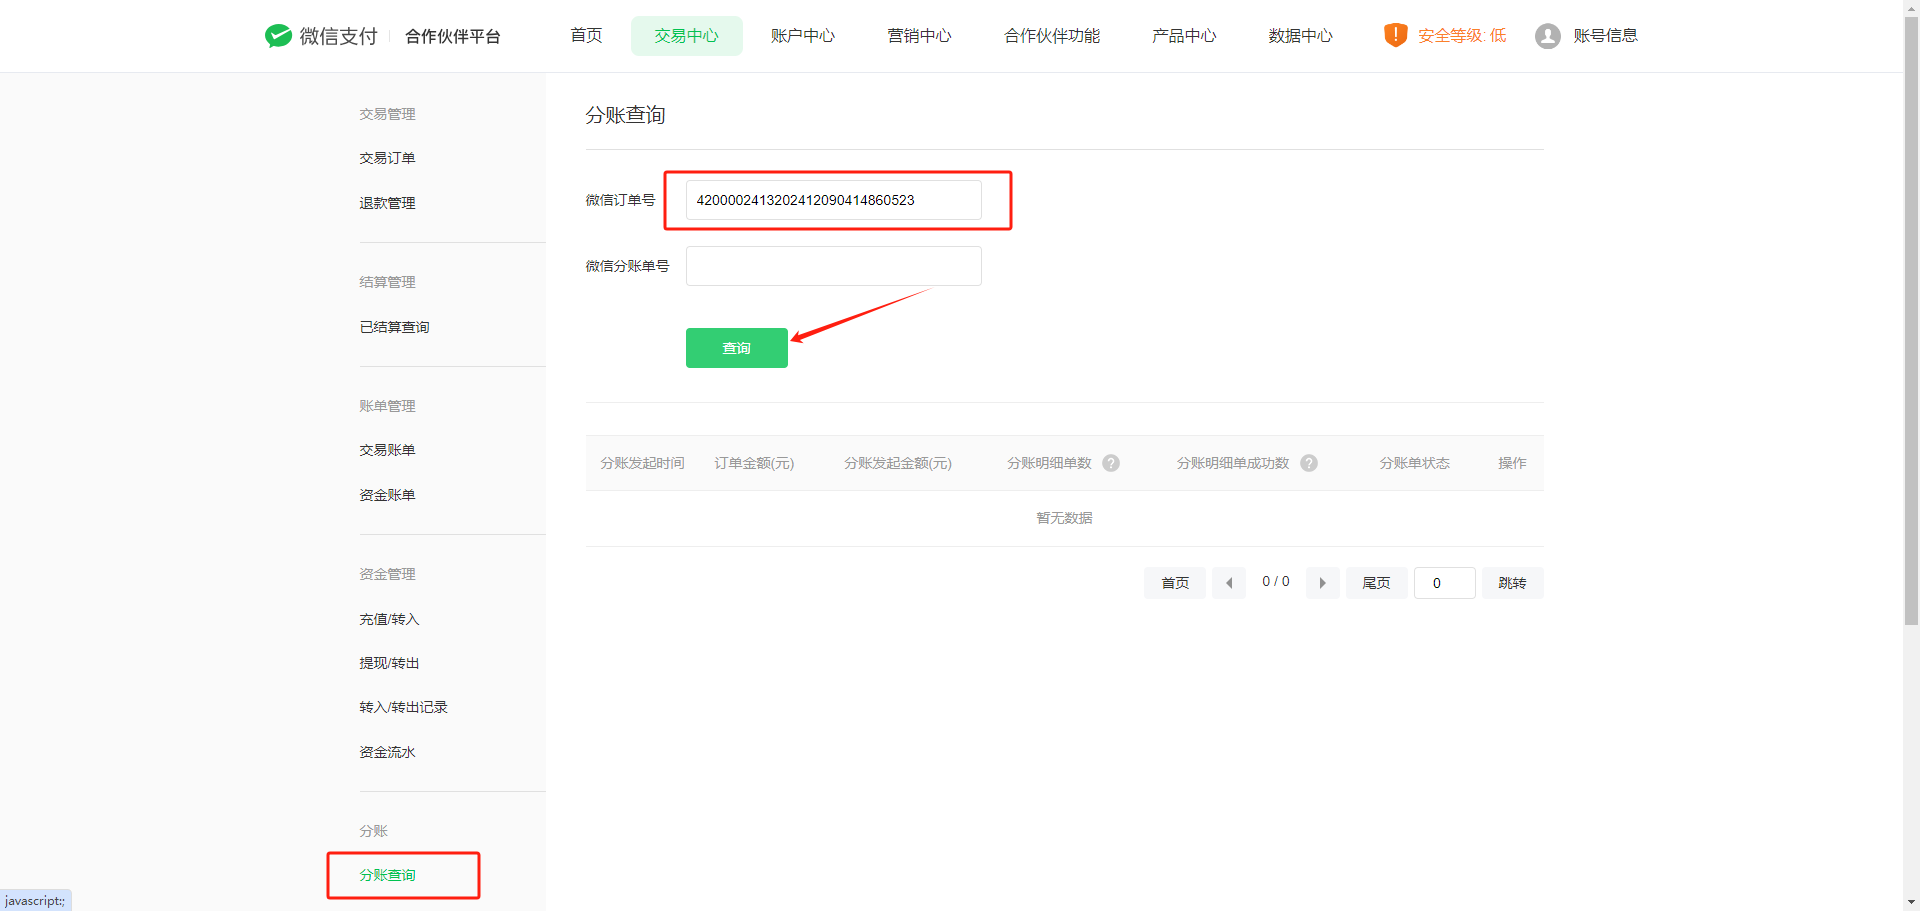Click the 跳转 button
This screenshot has height=911, width=1920.
click(1513, 583)
